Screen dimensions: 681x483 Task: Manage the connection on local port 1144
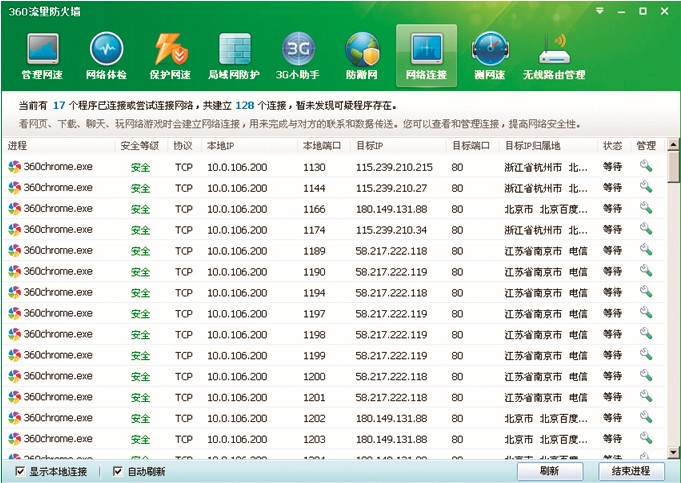(x=646, y=187)
